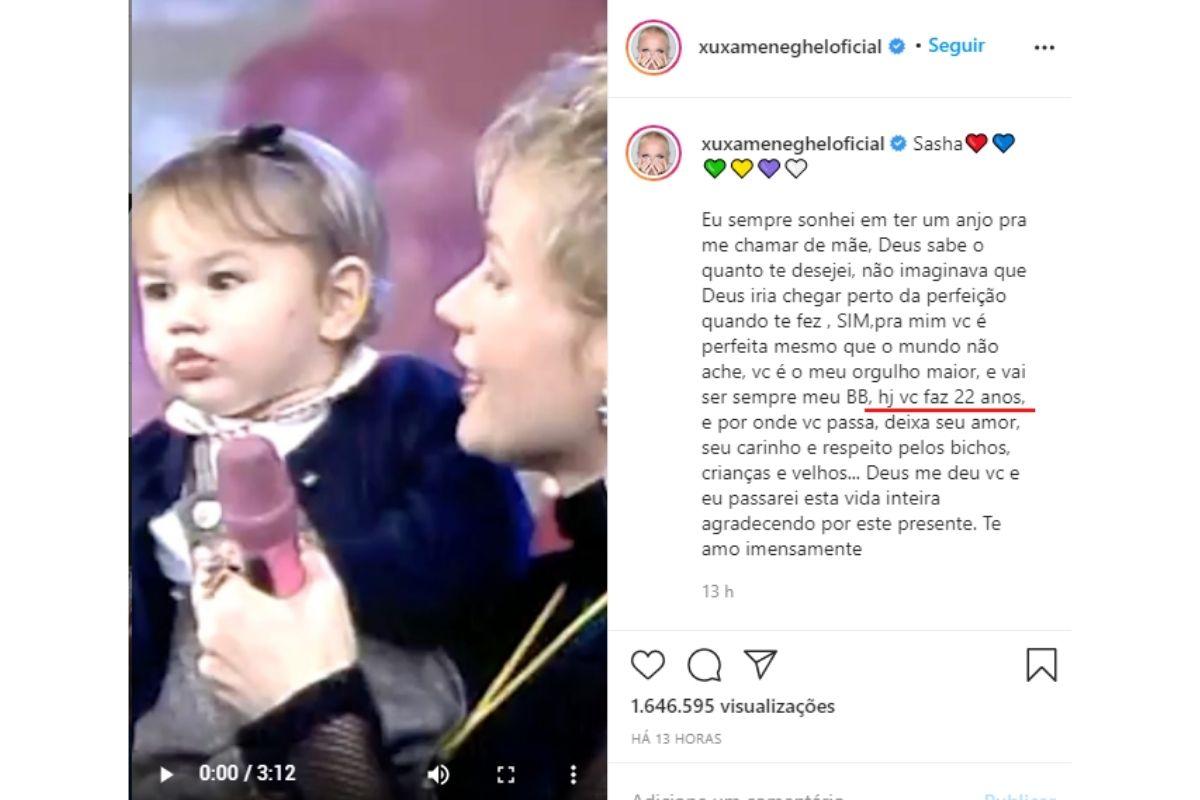This screenshot has width=1200, height=800.
Task: Focus the add comment input field
Action: point(800,796)
